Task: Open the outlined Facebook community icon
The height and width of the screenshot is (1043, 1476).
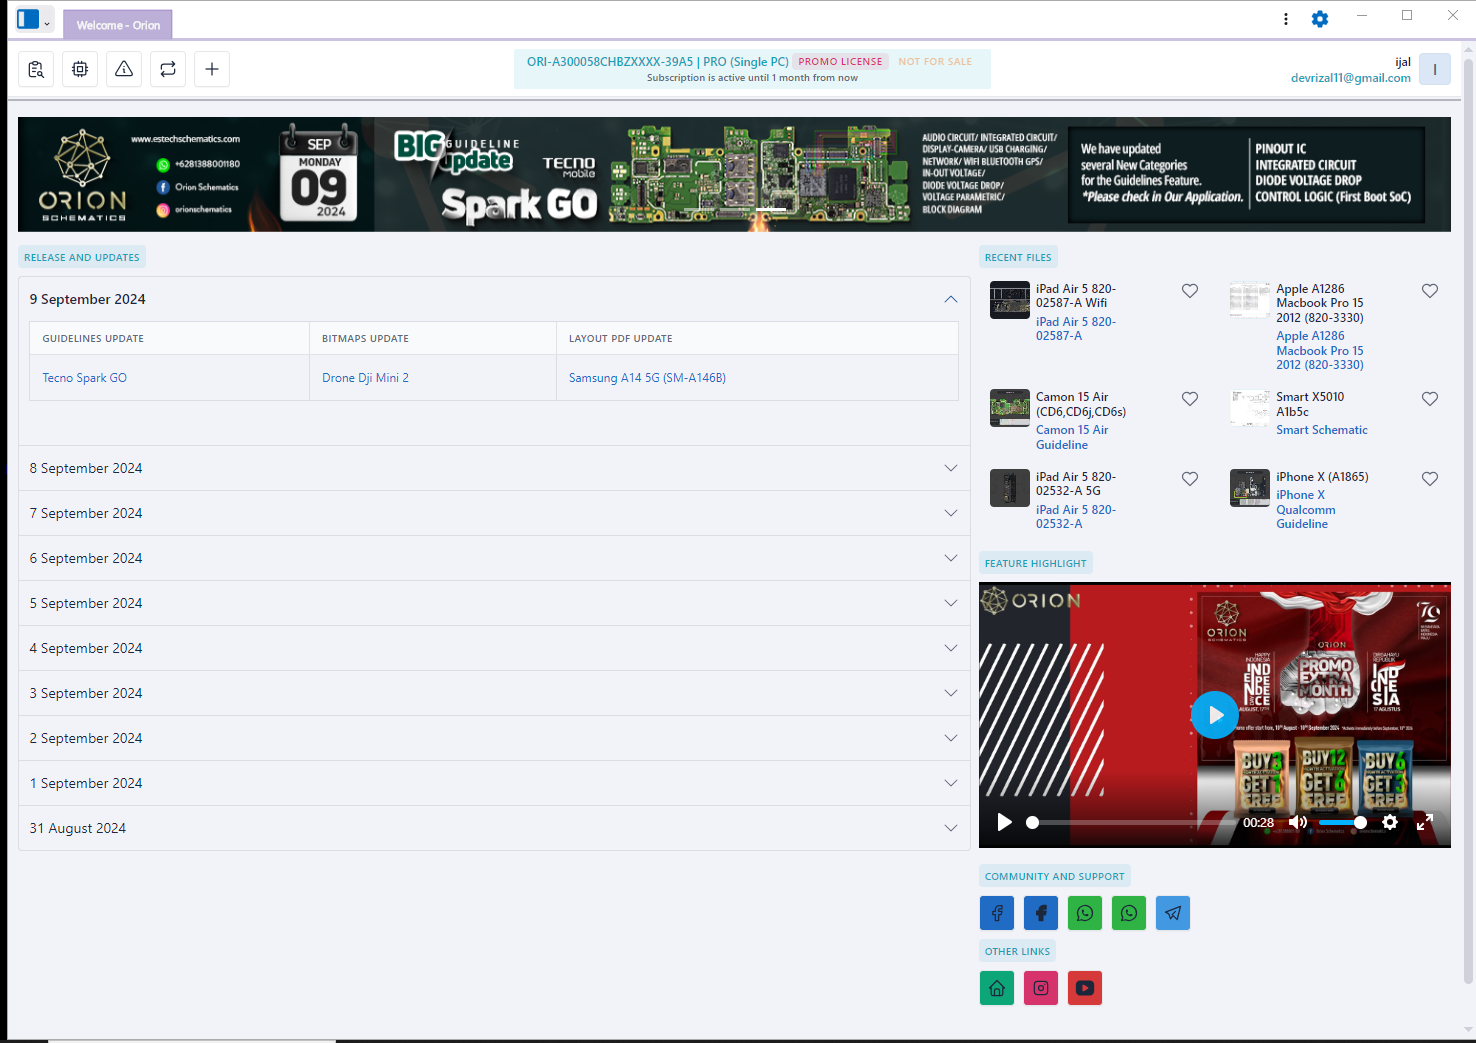Action: (x=997, y=913)
